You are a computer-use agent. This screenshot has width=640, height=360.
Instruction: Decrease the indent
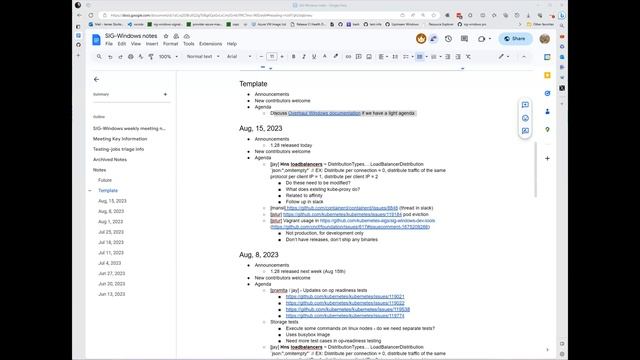click(x=448, y=57)
